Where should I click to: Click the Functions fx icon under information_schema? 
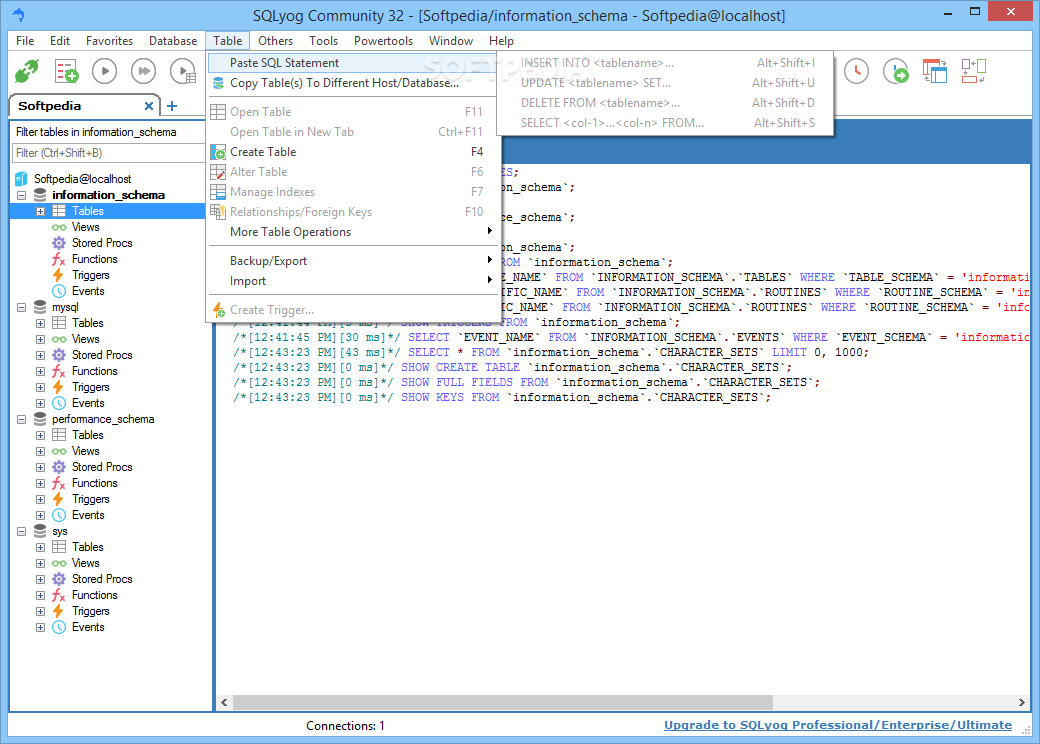(59, 259)
